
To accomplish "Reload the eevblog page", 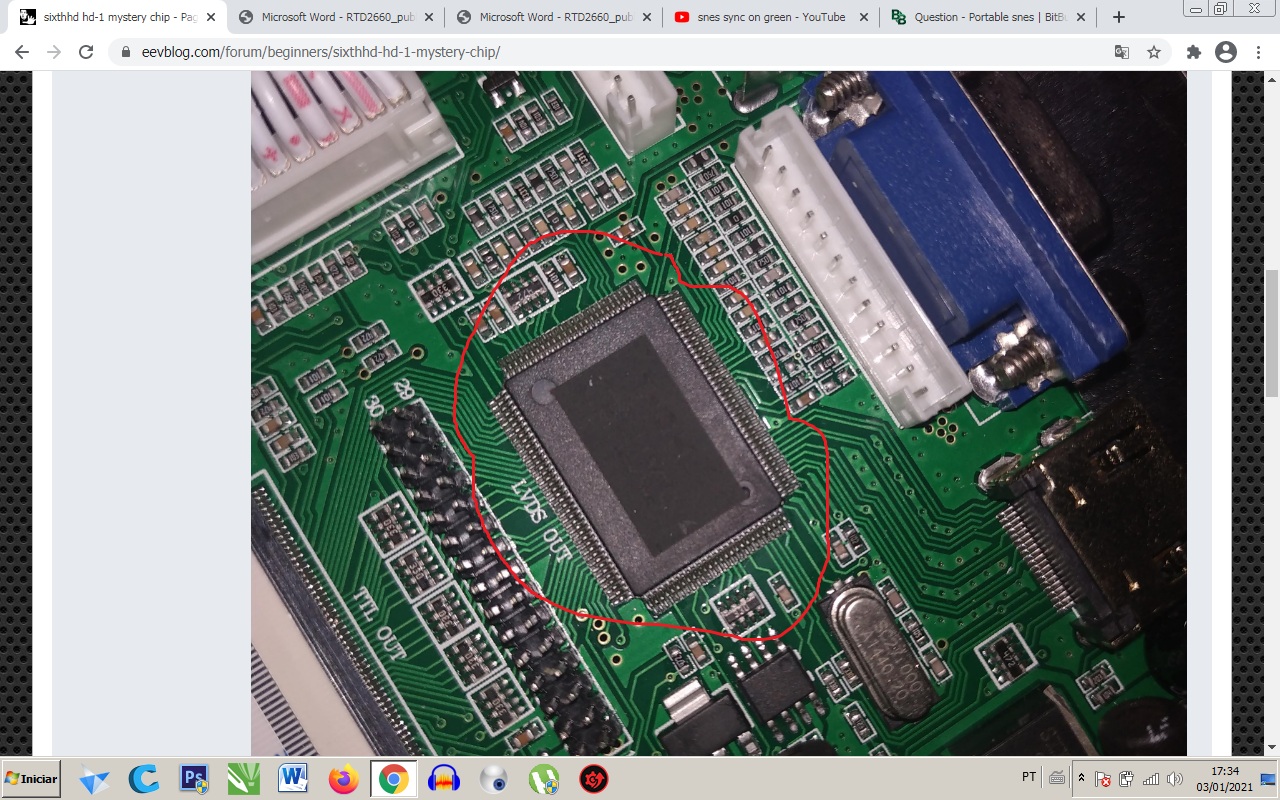I will [x=86, y=52].
